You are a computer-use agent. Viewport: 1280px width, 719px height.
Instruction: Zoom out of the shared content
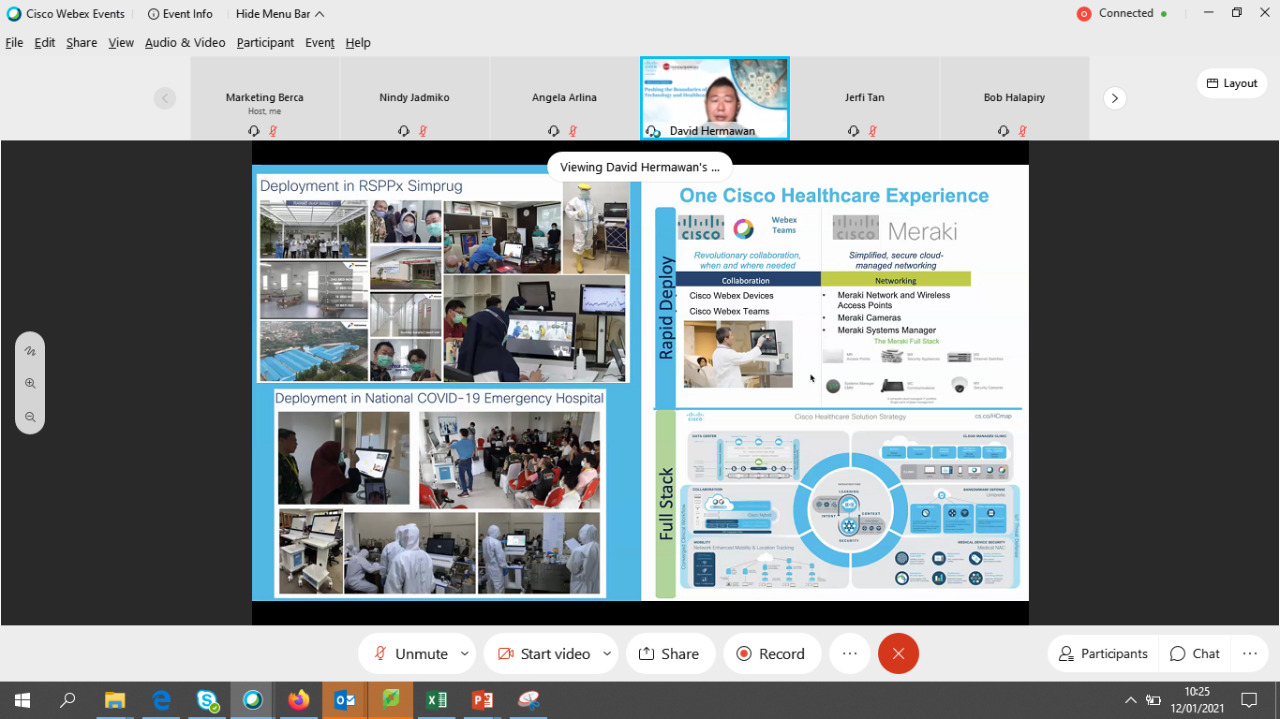tap(30, 417)
